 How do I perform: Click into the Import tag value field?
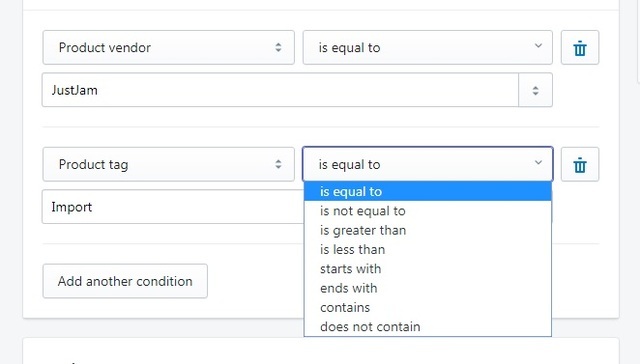point(173,207)
